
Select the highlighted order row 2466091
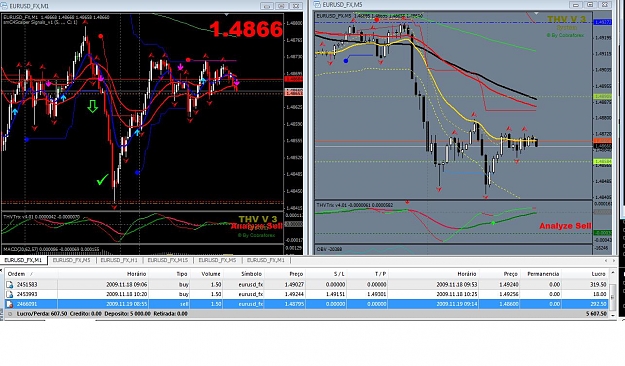pos(307,304)
